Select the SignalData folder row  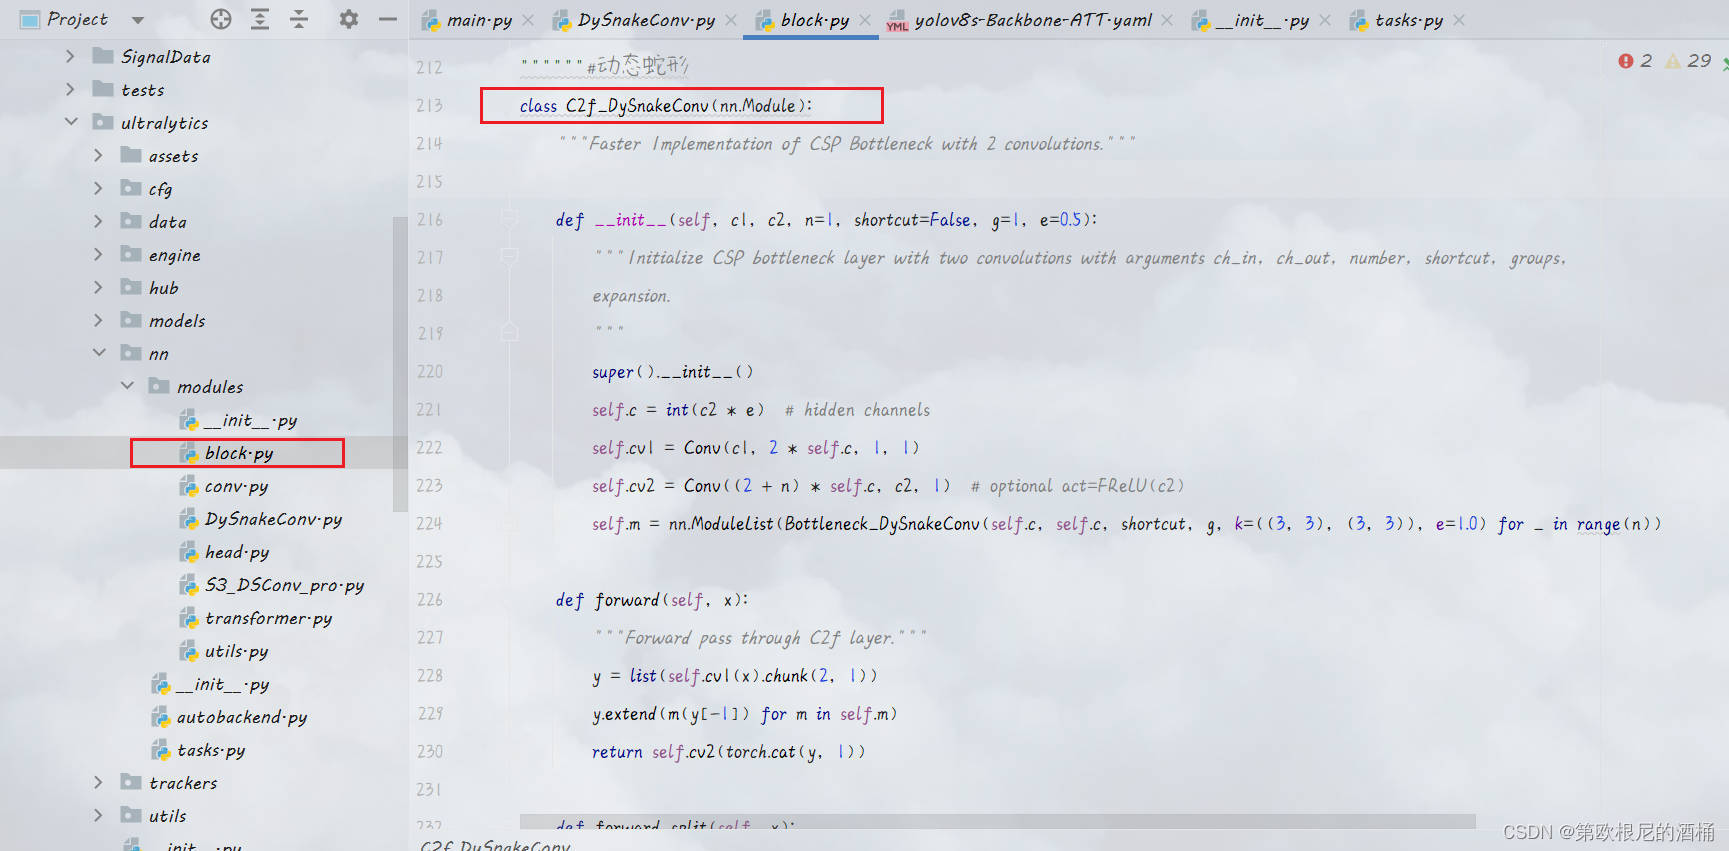coord(204,57)
